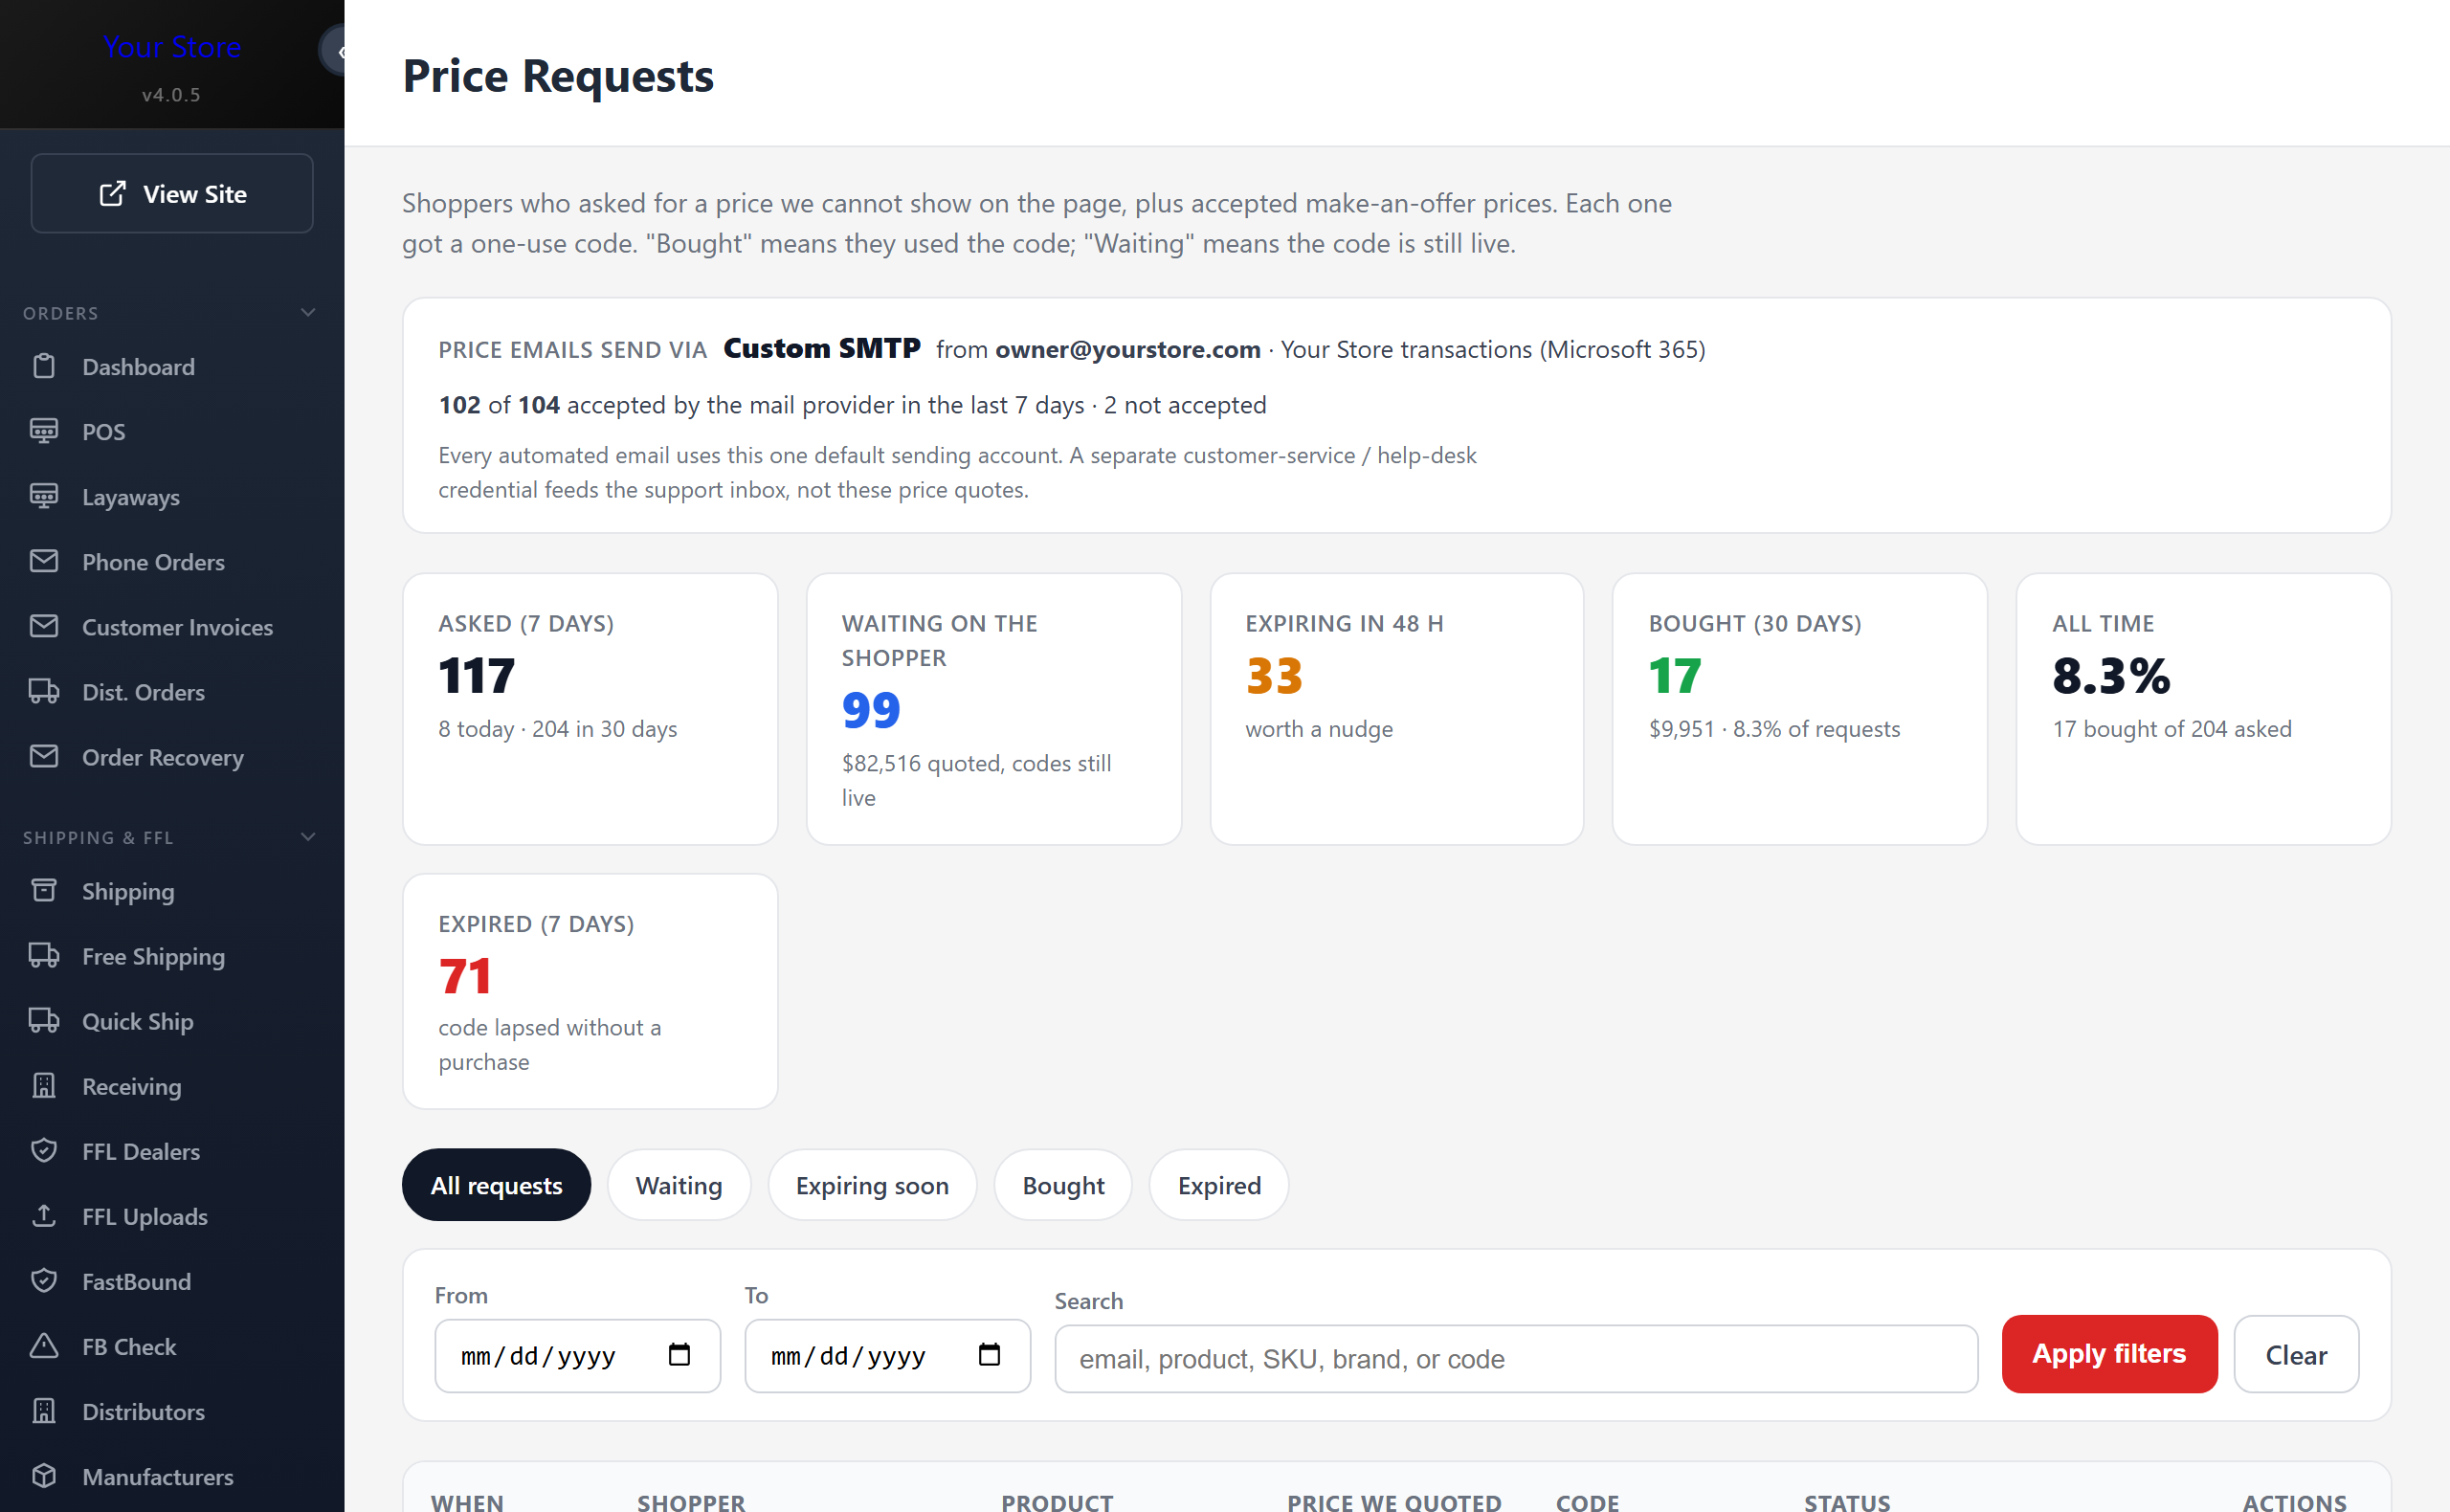Open the View Site button
This screenshot has width=2450, height=1512.
click(x=172, y=194)
